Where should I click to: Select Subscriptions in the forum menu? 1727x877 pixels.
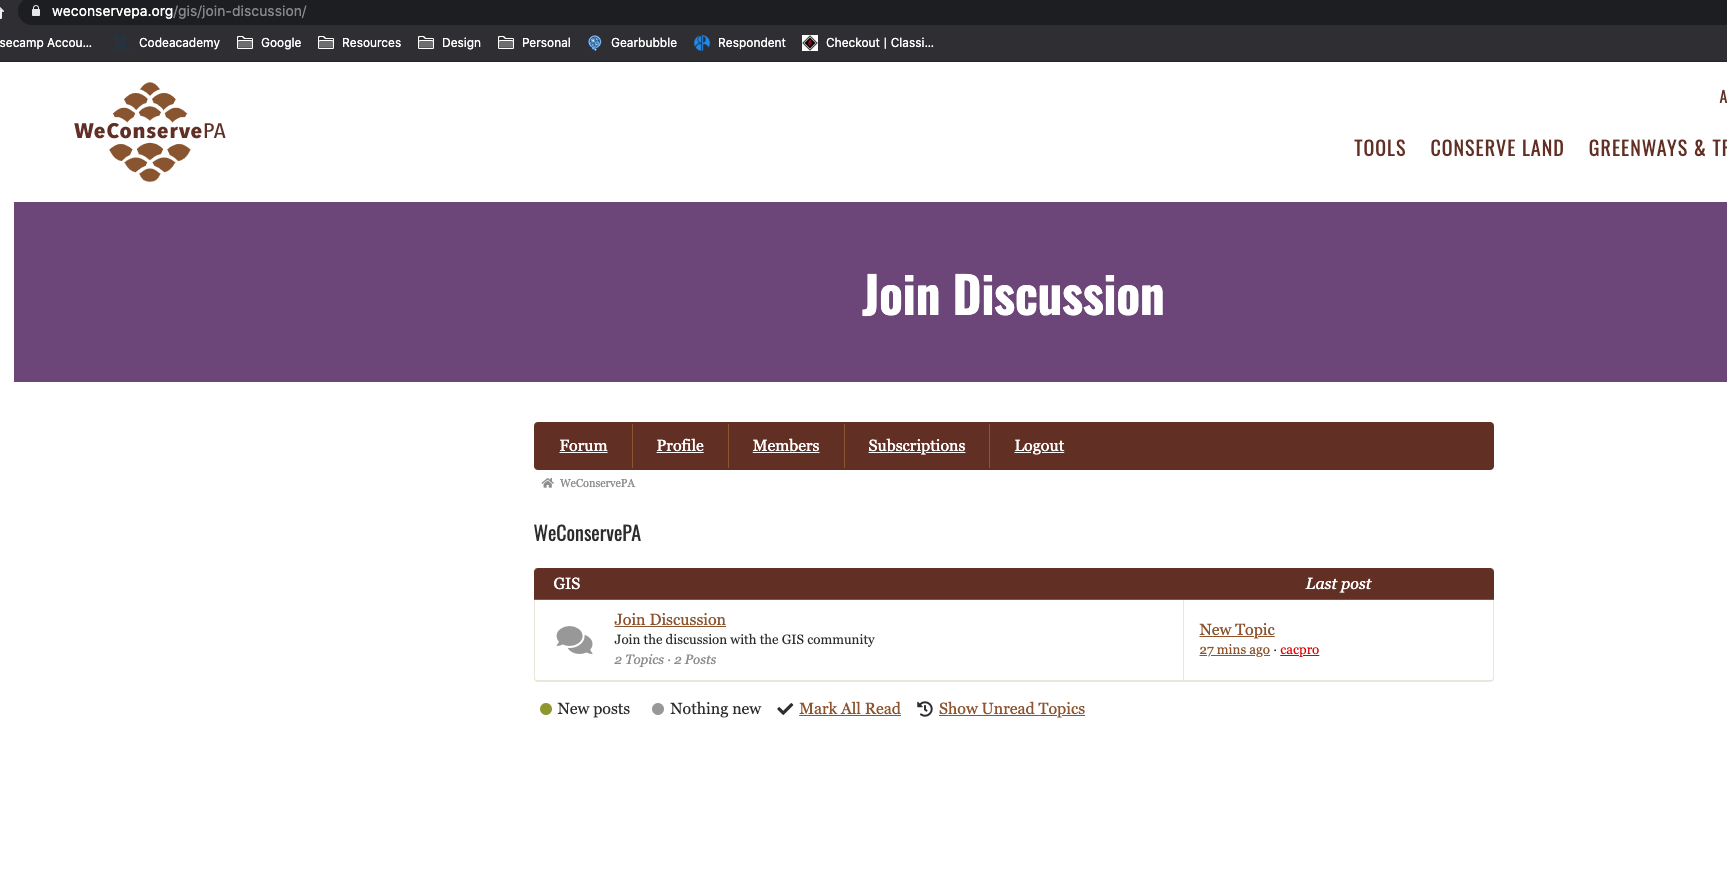pos(916,446)
